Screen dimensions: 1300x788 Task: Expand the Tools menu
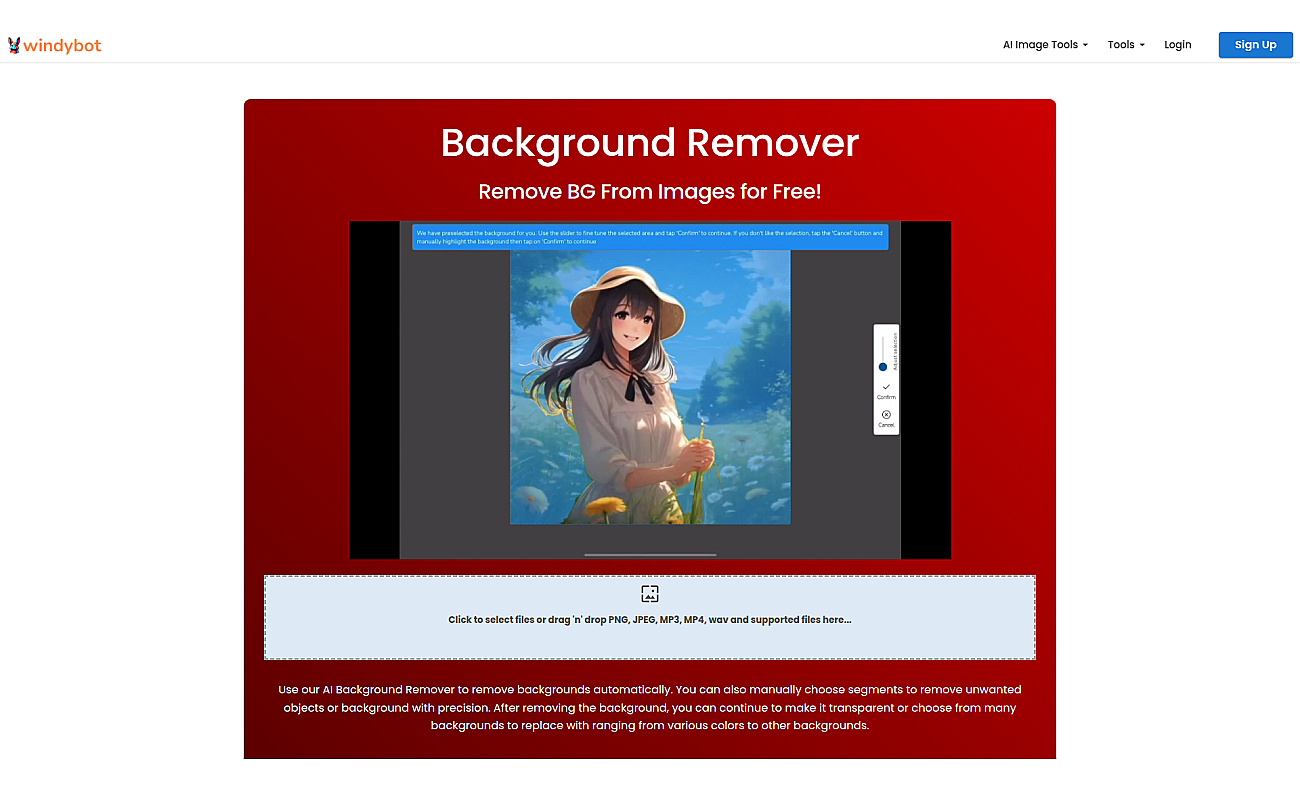[x=1126, y=45]
